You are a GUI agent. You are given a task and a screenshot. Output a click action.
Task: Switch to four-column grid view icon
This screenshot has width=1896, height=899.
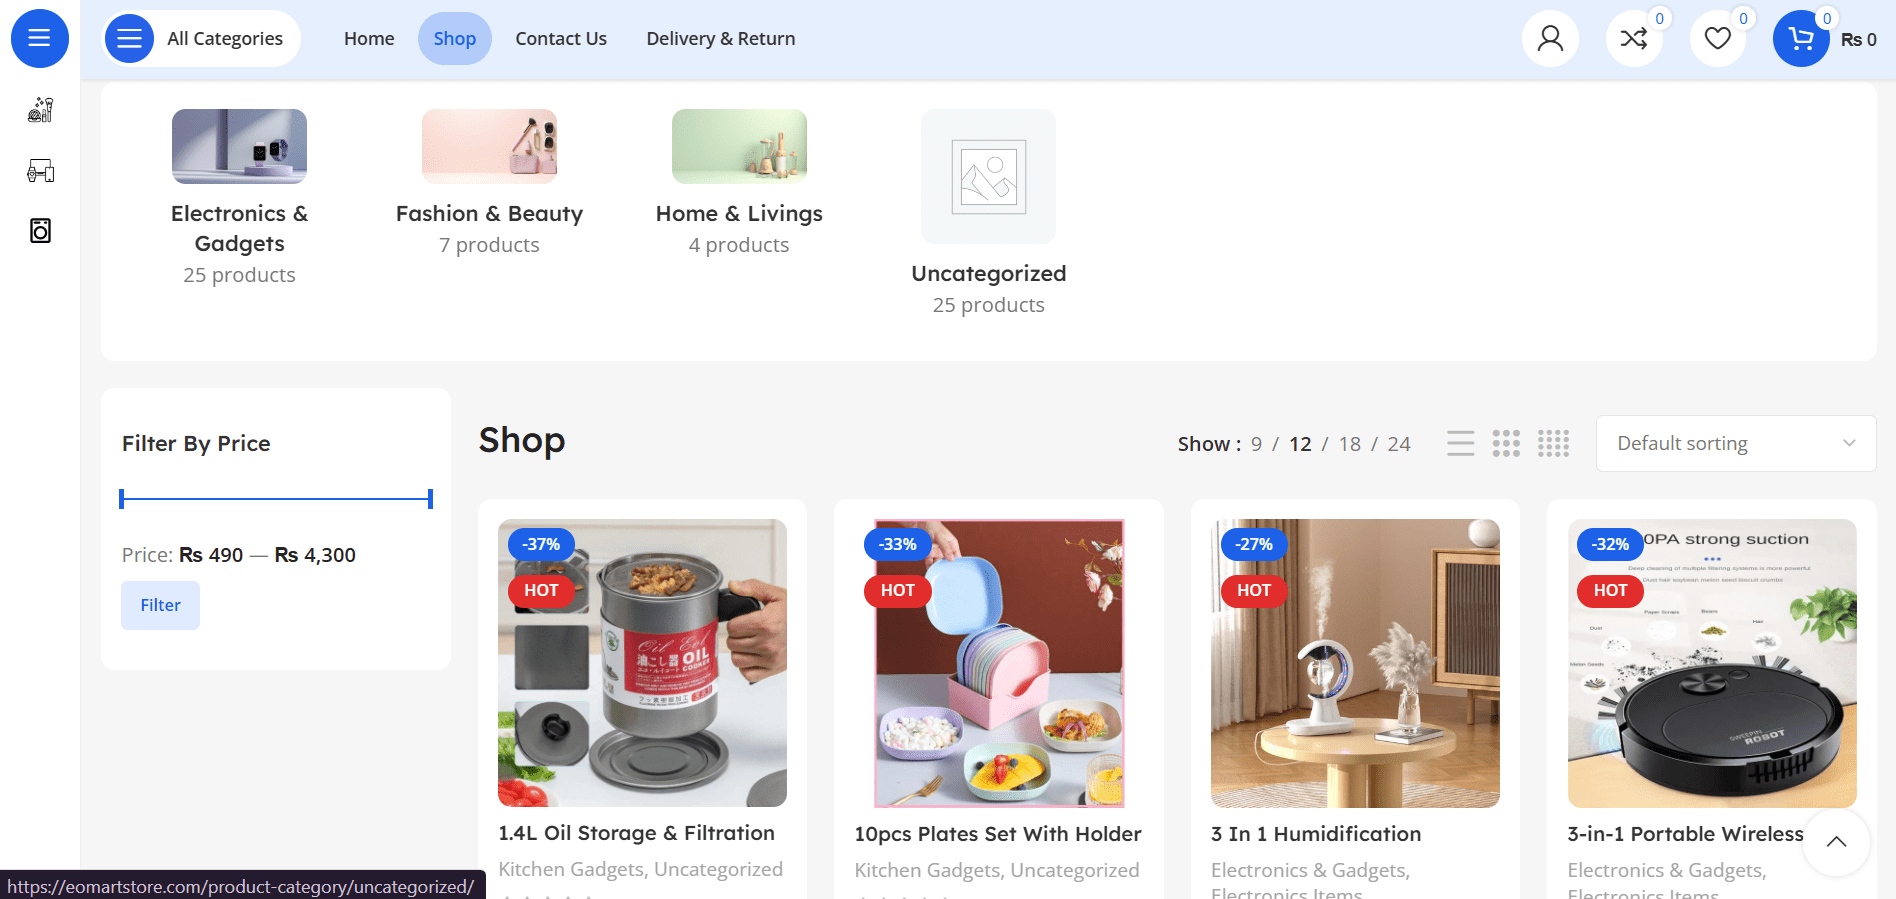pos(1553,443)
